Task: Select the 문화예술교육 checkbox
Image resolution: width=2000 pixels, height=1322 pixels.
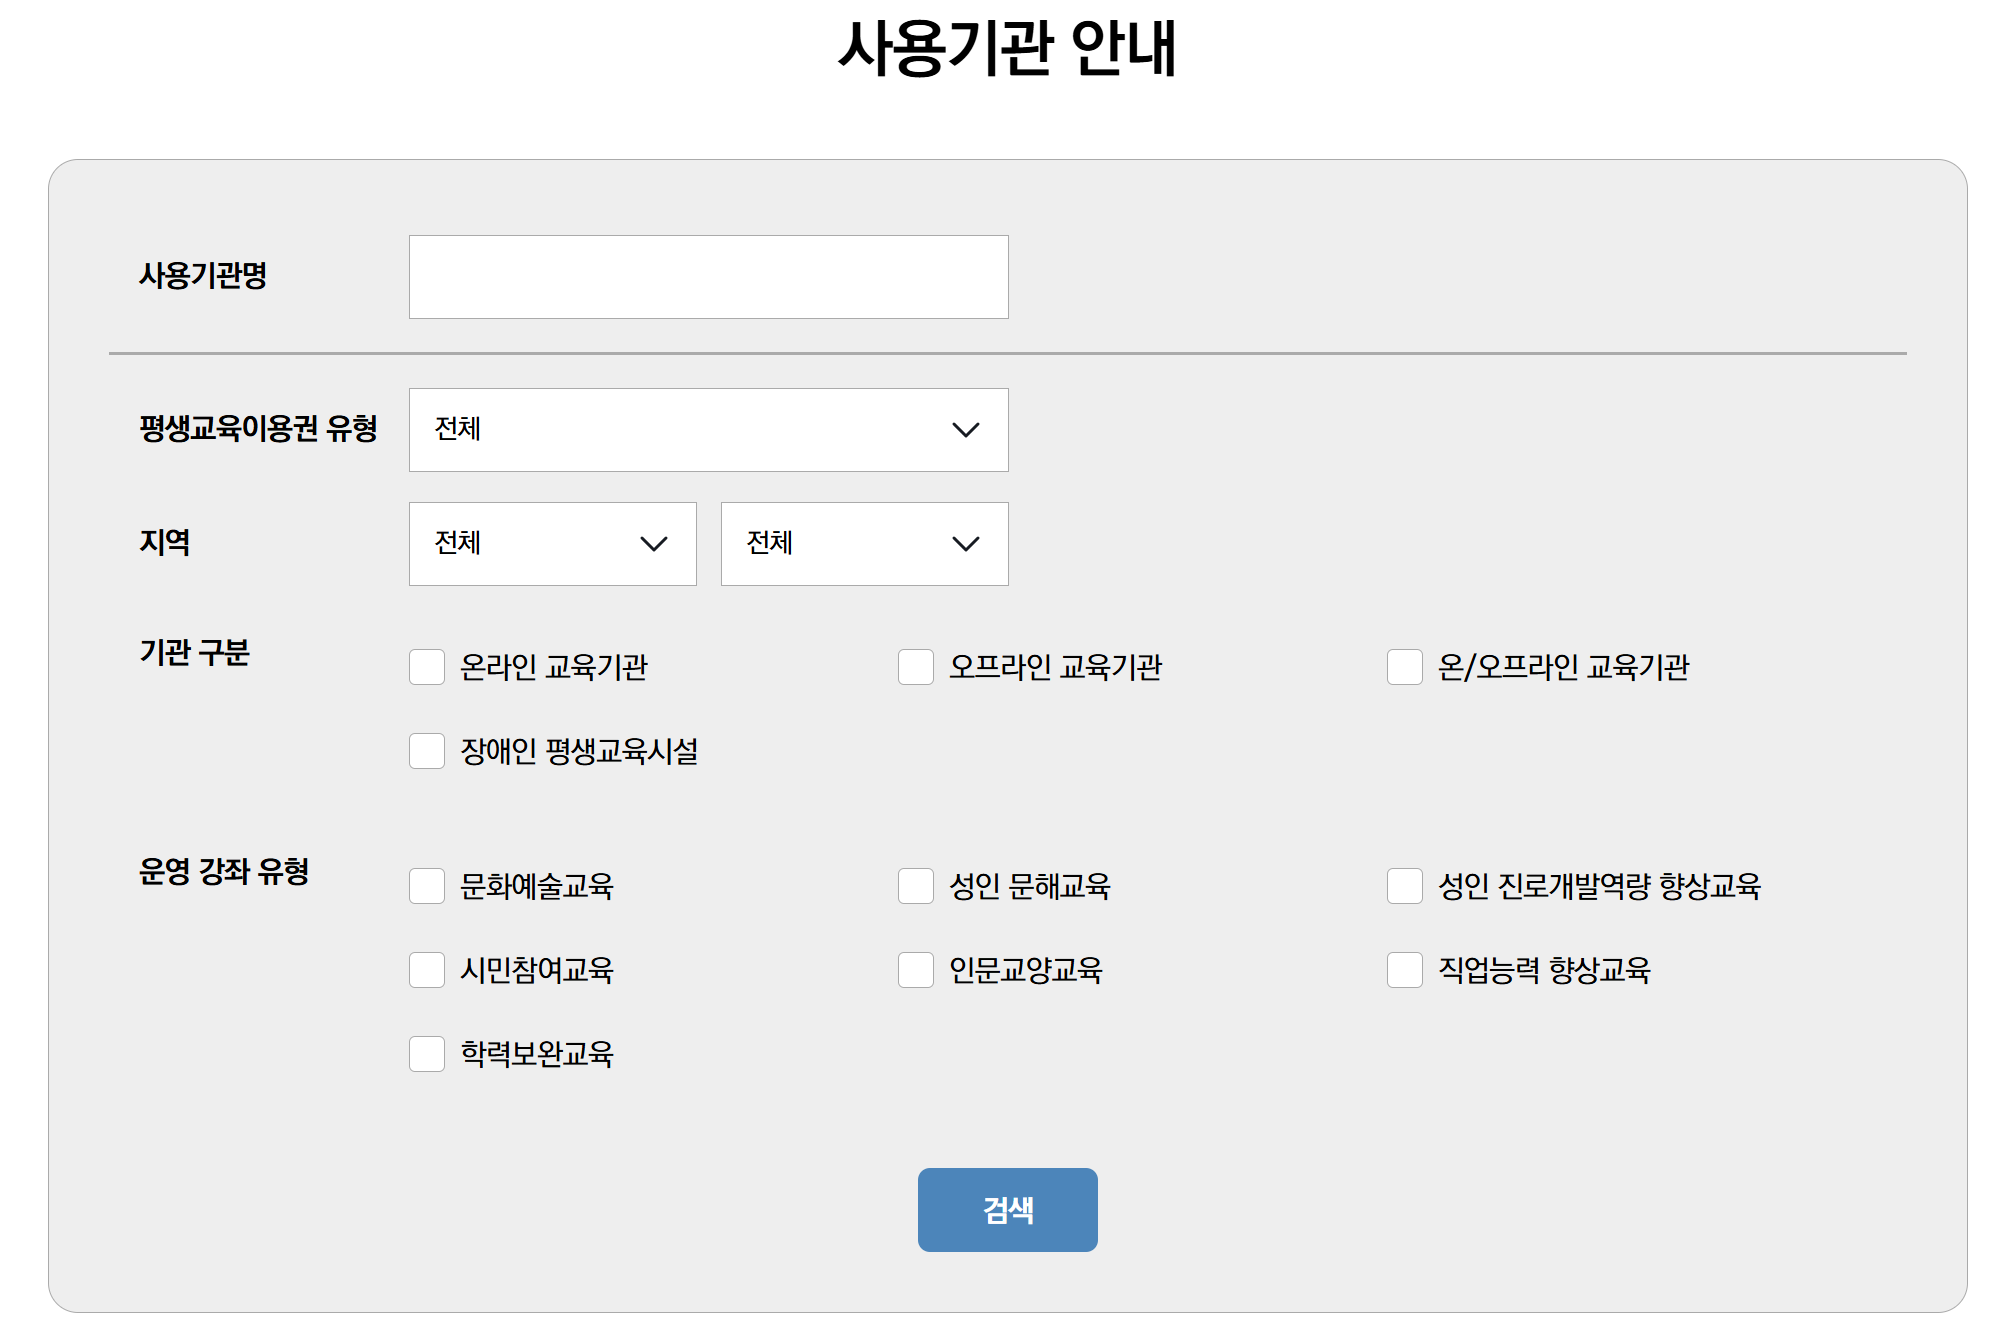Action: 427,886
